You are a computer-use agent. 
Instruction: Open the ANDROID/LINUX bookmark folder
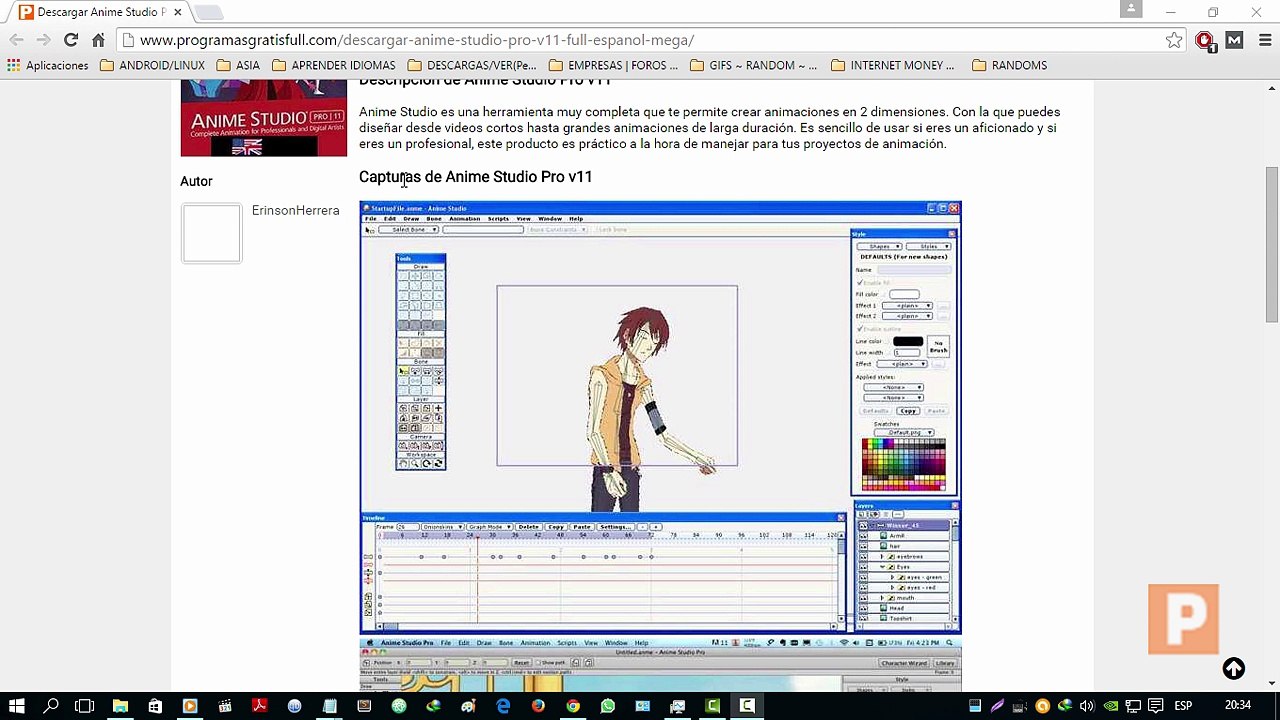[x=151, y=65]
